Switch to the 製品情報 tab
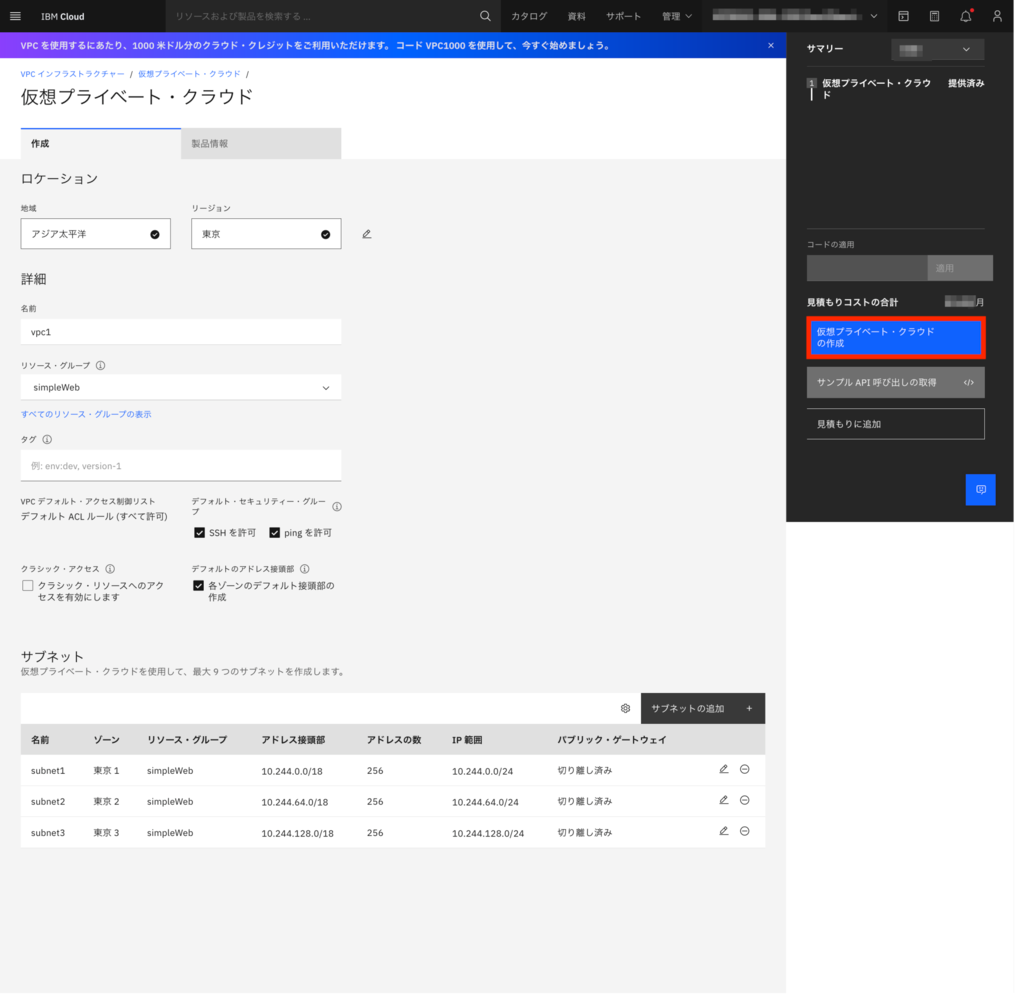This screenshot has width=1024, height=1003. tap(263, 144)
